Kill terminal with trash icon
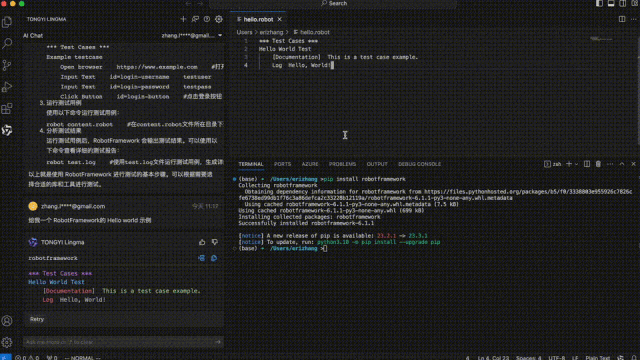The height and width of the screenshot is (360, 640). point(598,164)
